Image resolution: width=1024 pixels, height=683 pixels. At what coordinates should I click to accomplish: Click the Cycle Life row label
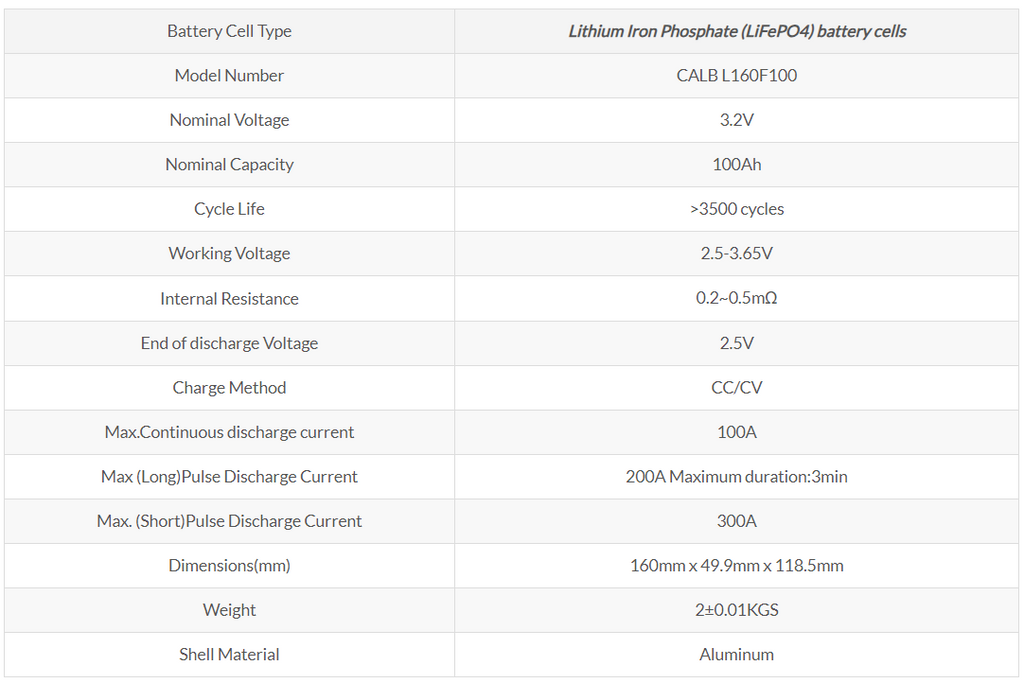(229, 209)
